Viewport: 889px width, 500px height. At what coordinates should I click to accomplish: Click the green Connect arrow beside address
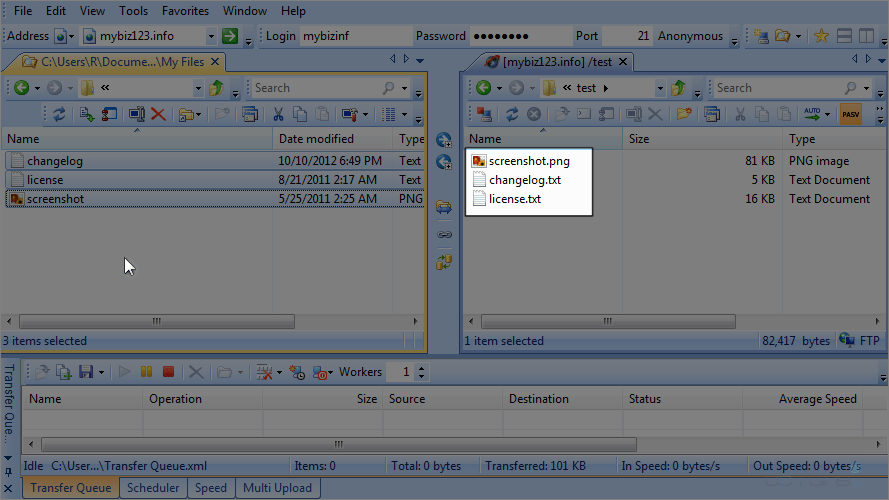tap(230, 36)
